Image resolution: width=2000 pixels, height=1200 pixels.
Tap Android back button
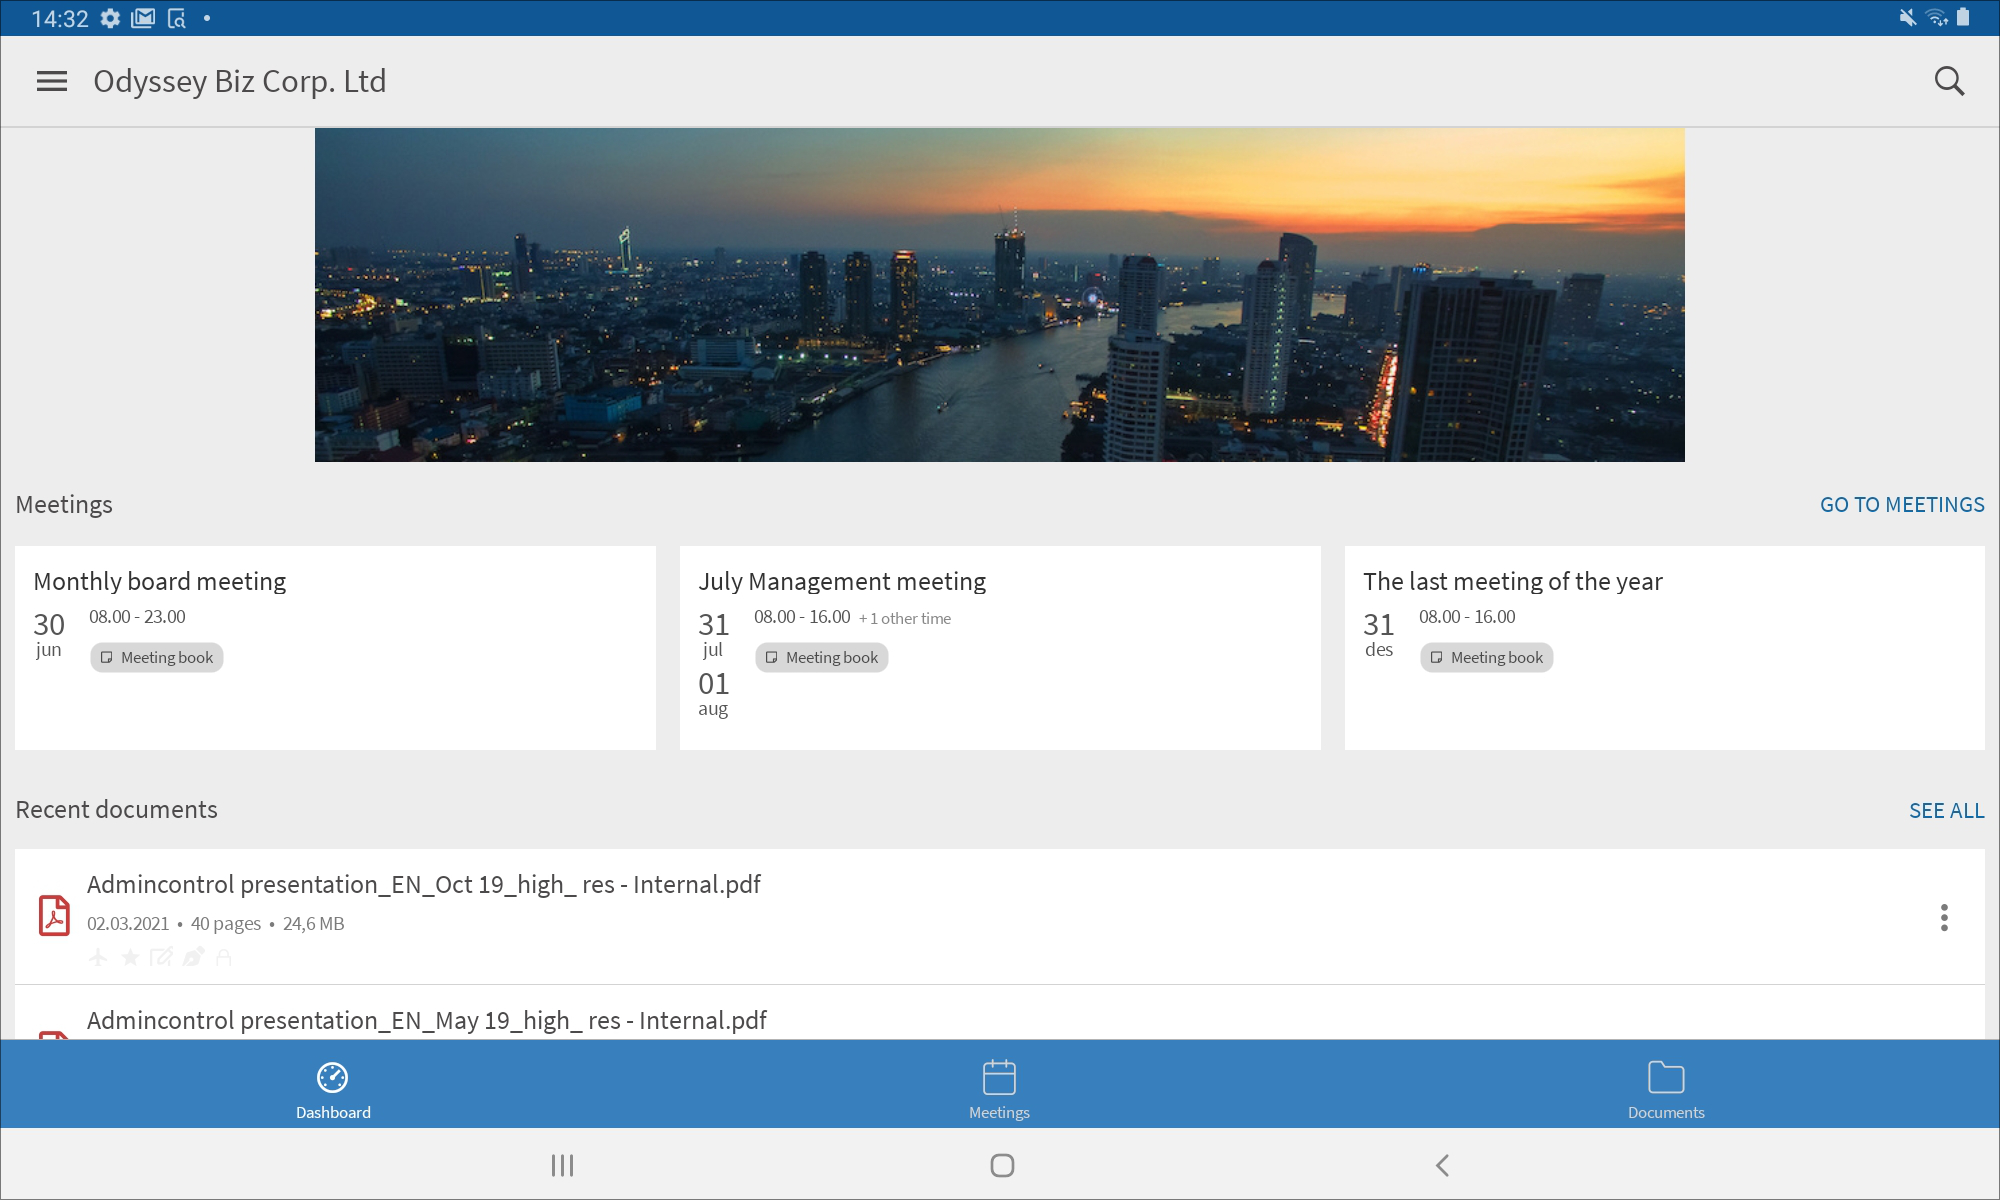tap(1442, 1165)
